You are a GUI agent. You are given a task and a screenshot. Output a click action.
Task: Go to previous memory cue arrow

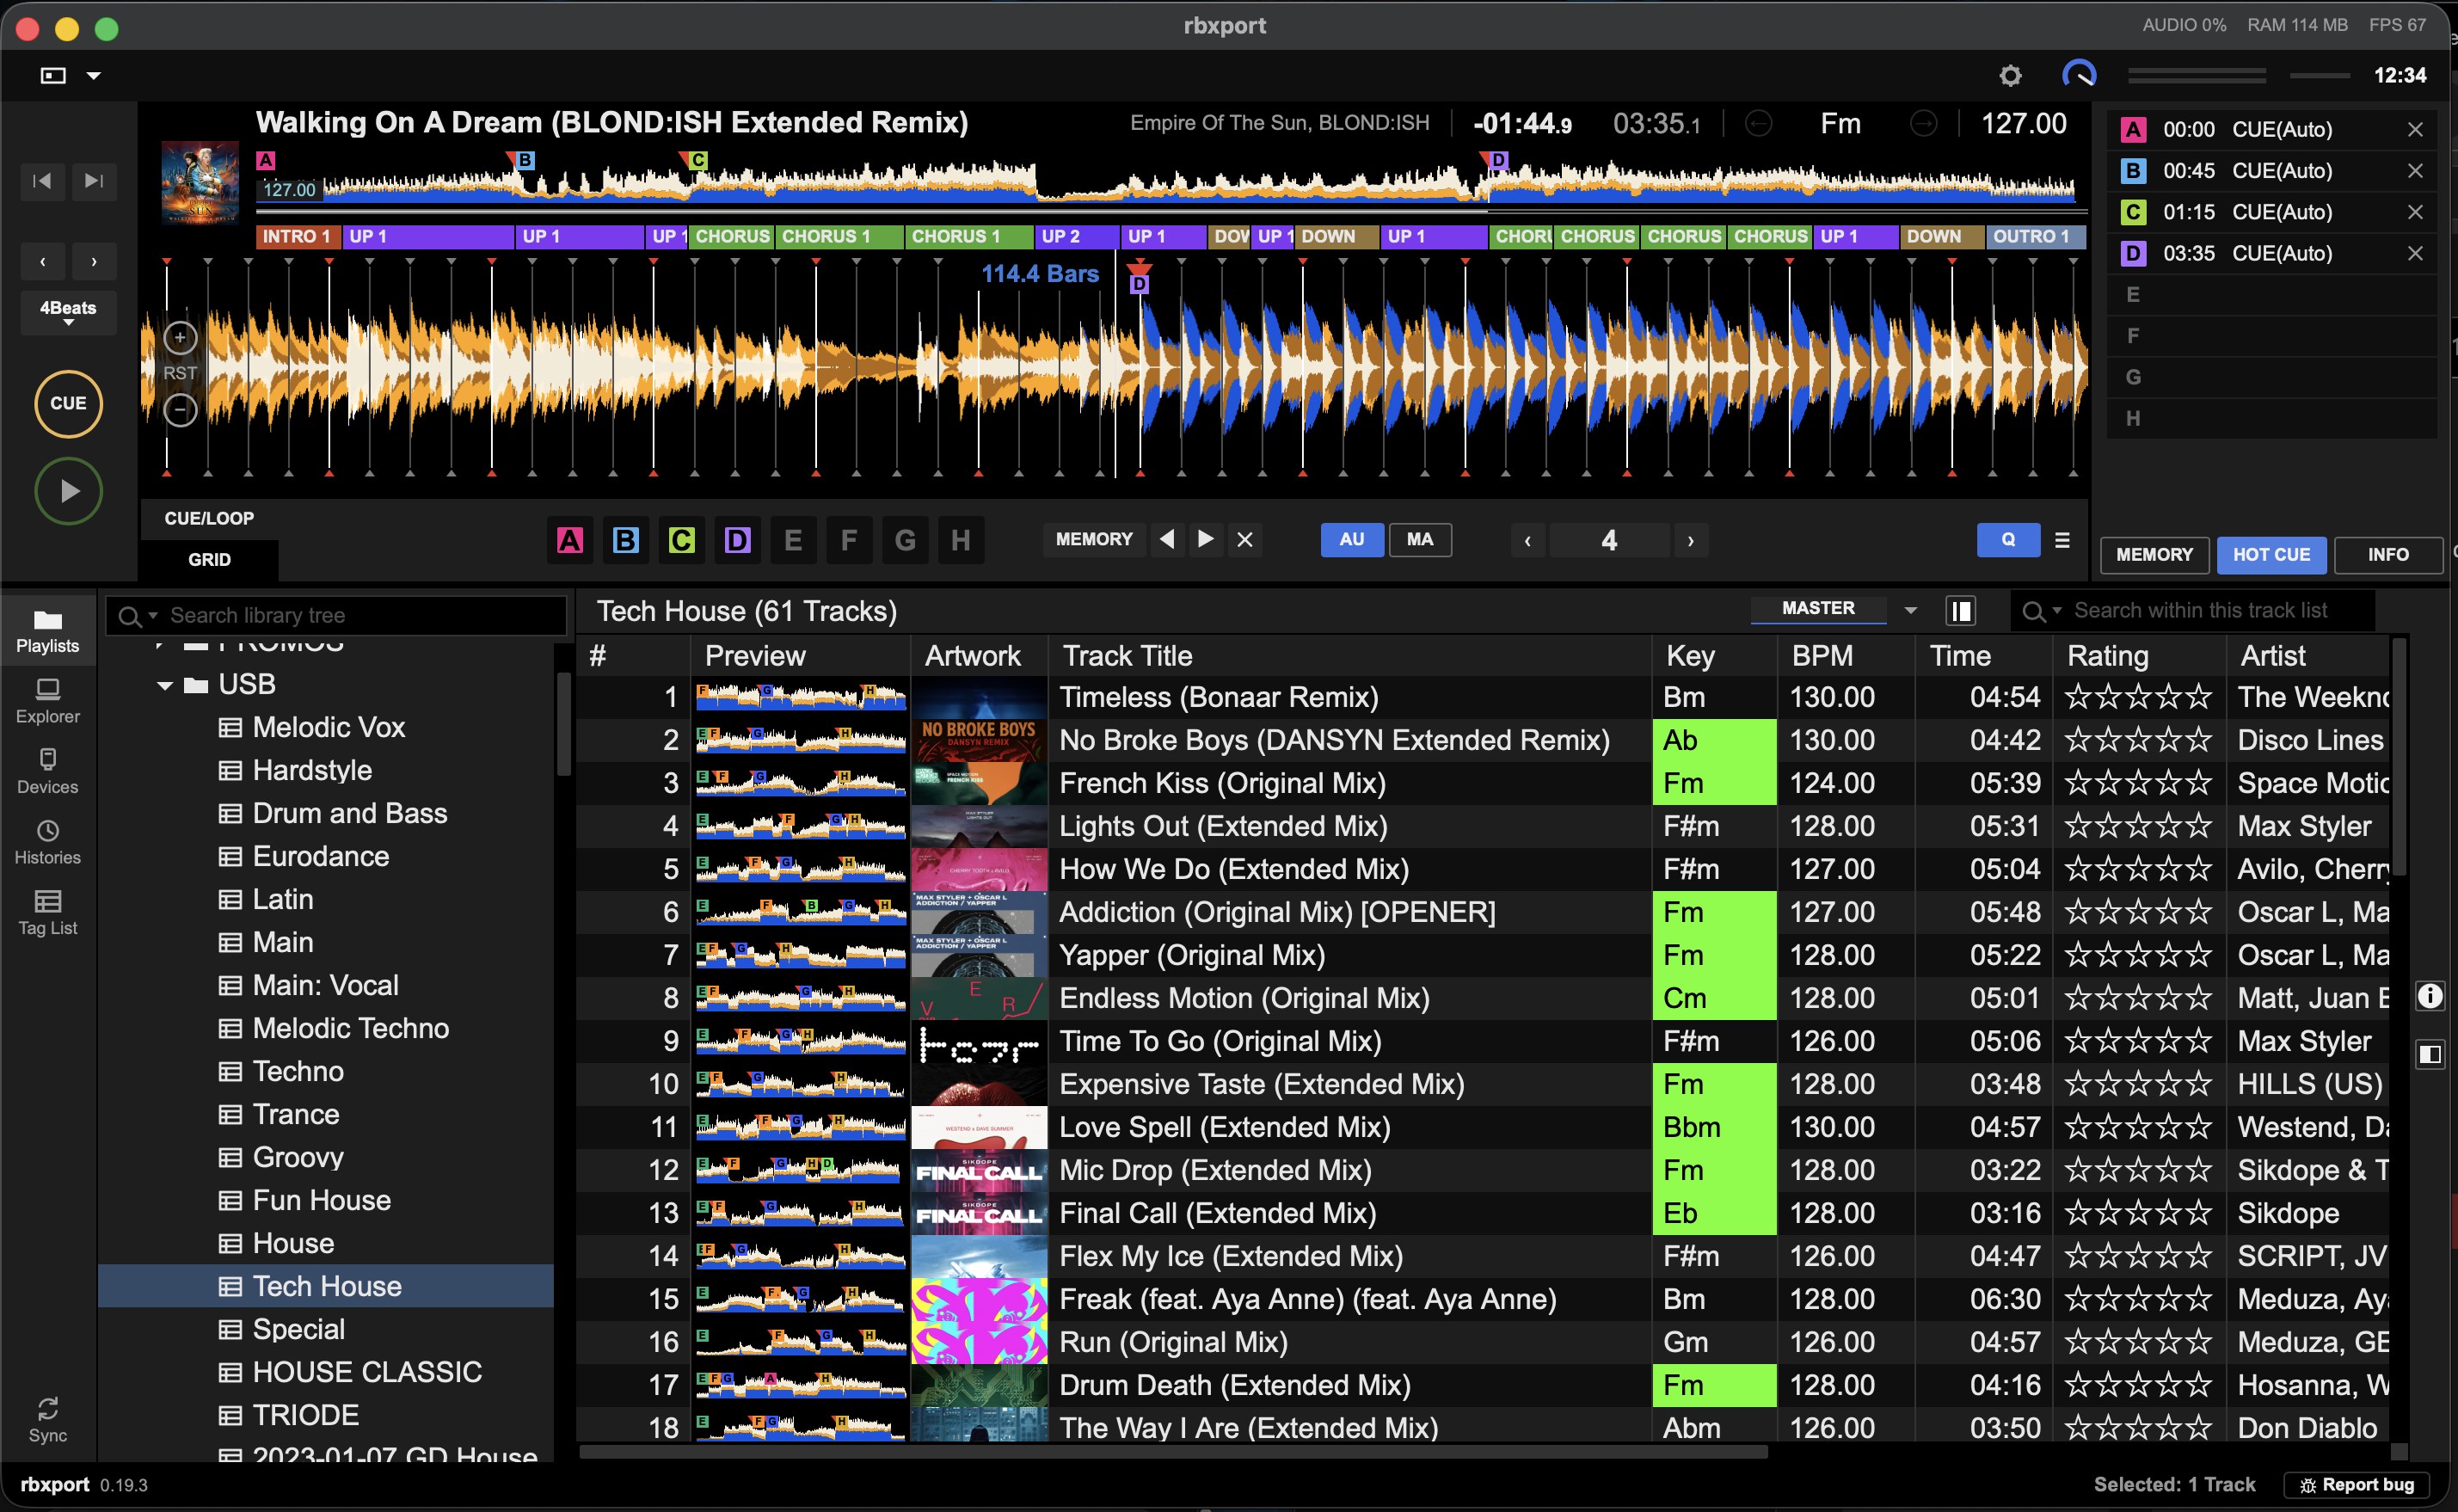(1167, 540)
